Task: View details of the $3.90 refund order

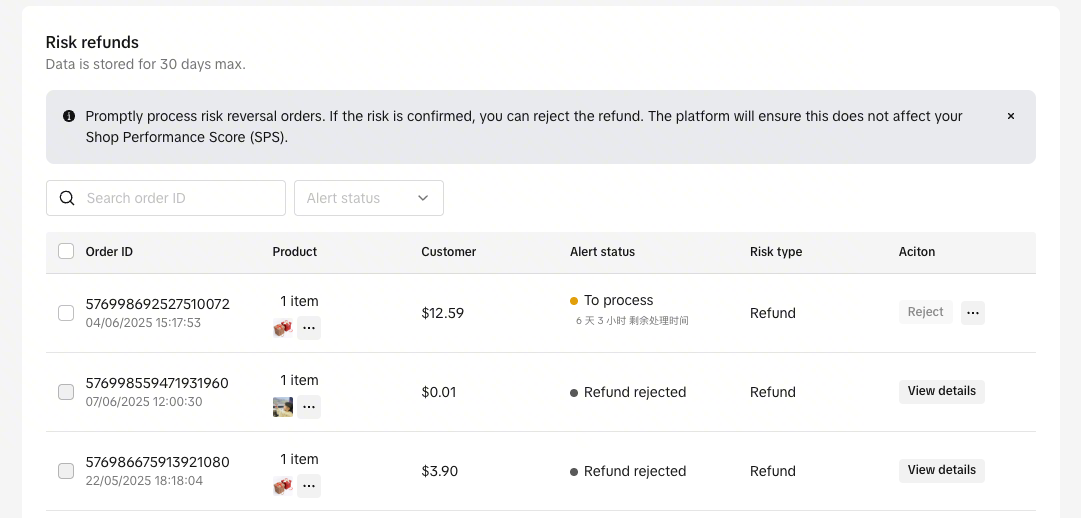Action: click(941, 470)
